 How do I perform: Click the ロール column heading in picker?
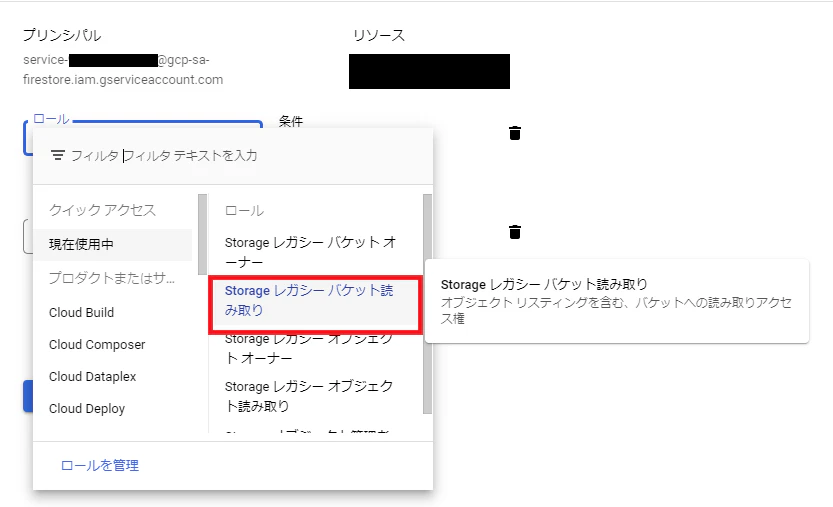[x=244, y=210]
